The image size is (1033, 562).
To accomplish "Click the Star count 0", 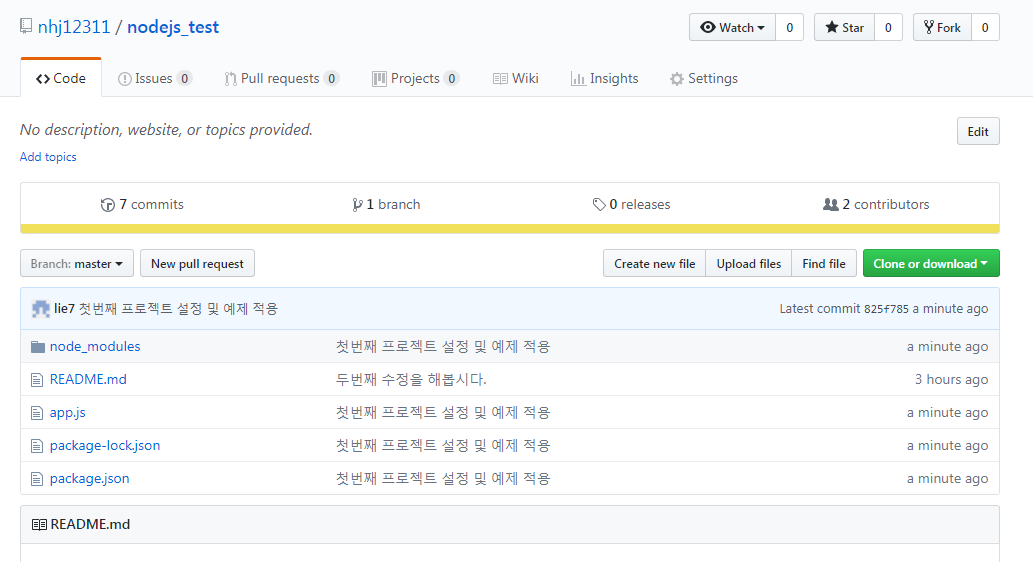I will pos(888,27).
